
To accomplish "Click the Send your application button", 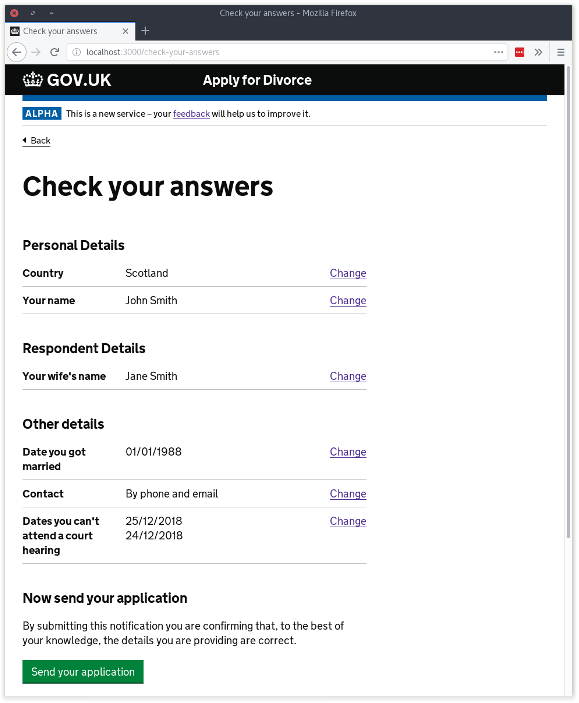I will pyautogui.click(x=83, y=672).
